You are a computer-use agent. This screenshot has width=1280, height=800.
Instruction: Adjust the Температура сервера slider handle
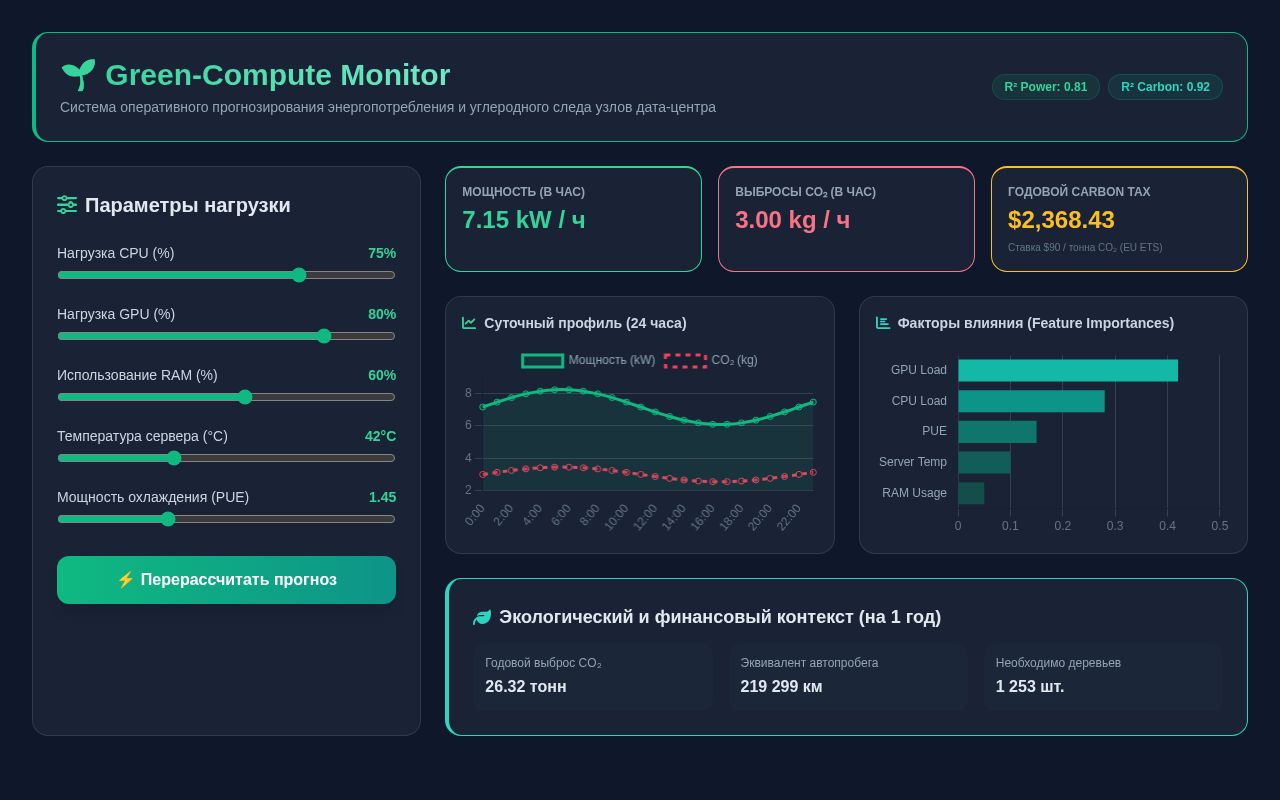[x=174, y=458]
